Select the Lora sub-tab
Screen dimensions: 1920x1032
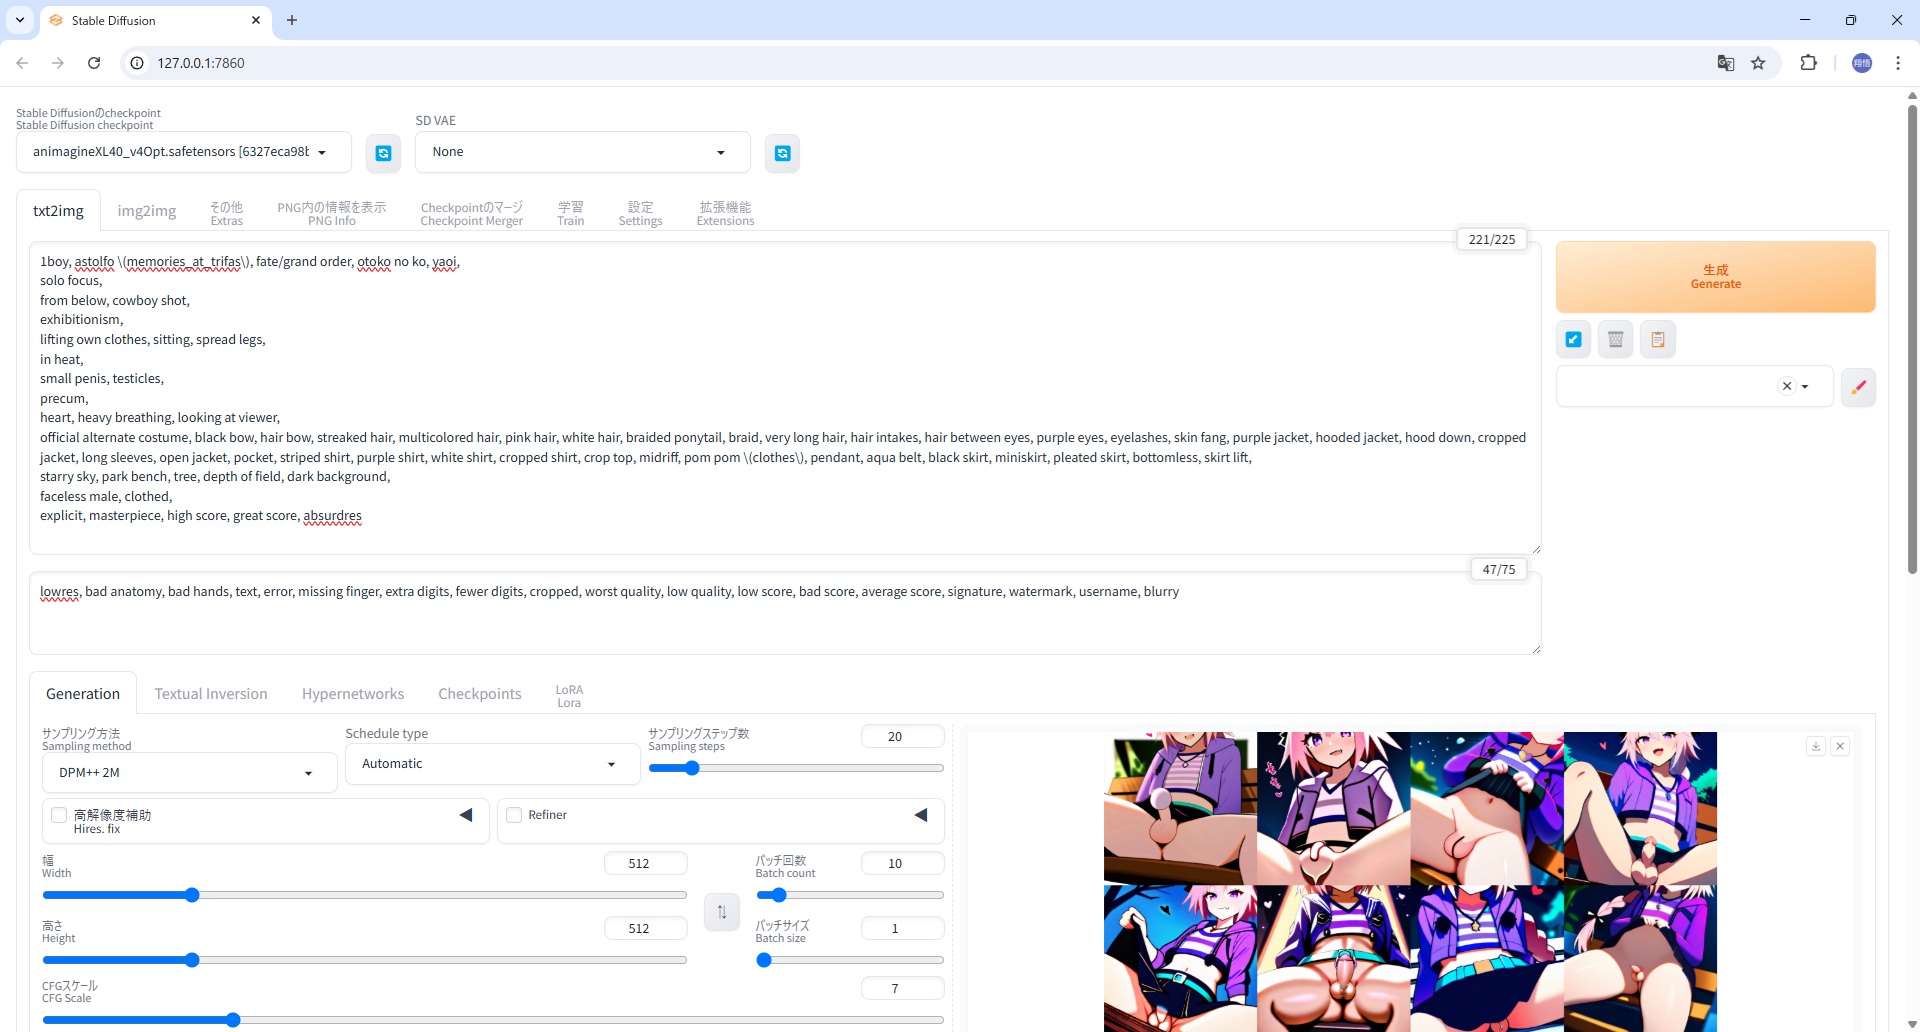coord(569,696)
